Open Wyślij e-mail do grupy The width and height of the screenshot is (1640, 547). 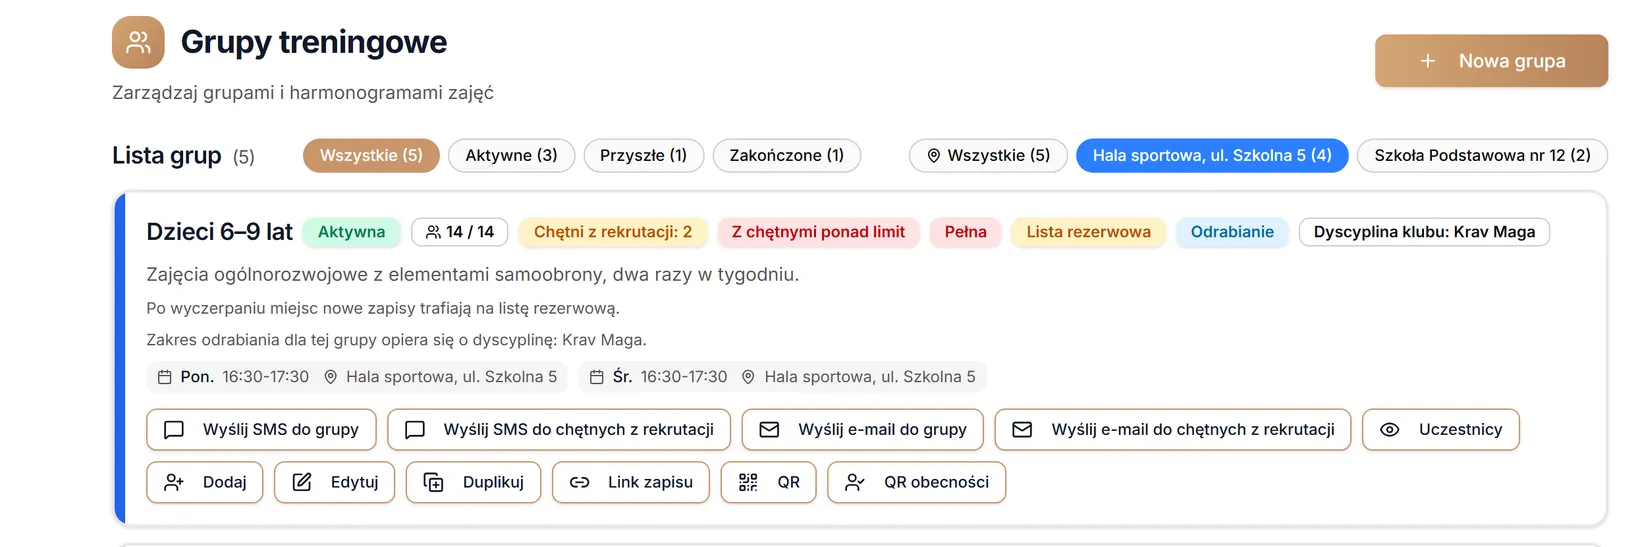pos(863,430)
